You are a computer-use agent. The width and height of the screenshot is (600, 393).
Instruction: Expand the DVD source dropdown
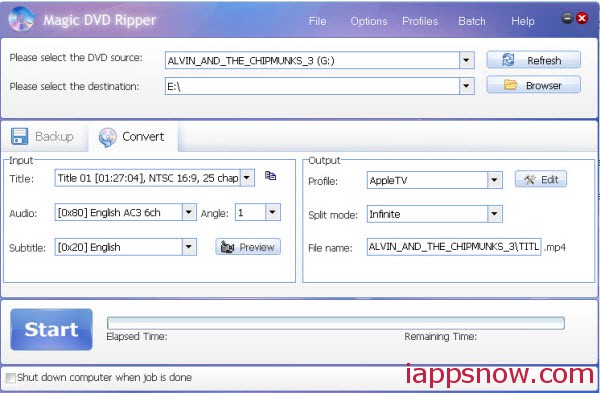click(x=466, y=60)
